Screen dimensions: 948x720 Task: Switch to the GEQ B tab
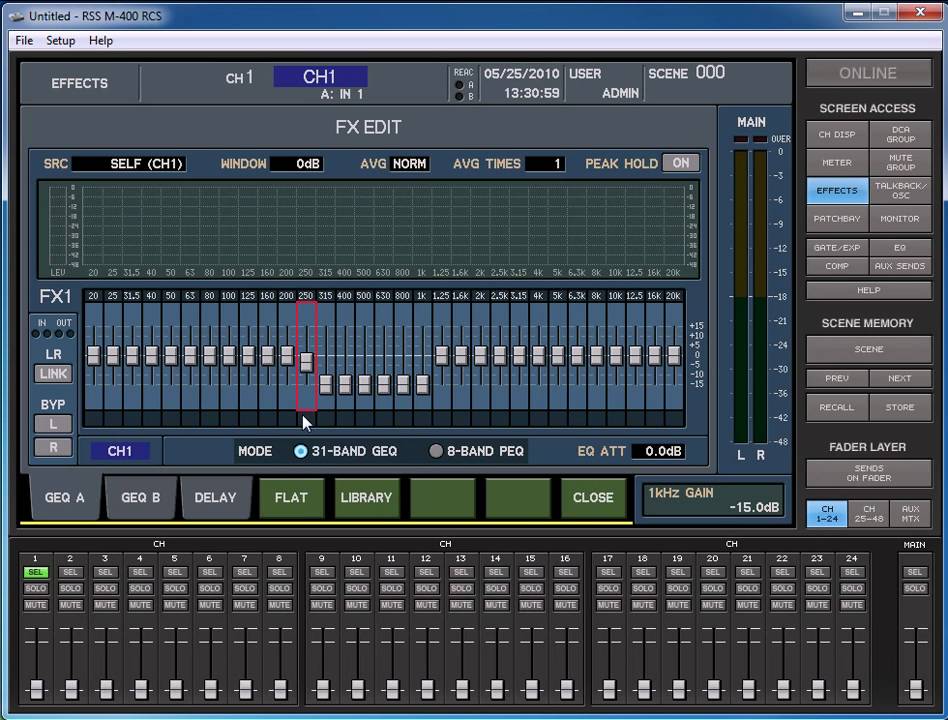point(140,498)
